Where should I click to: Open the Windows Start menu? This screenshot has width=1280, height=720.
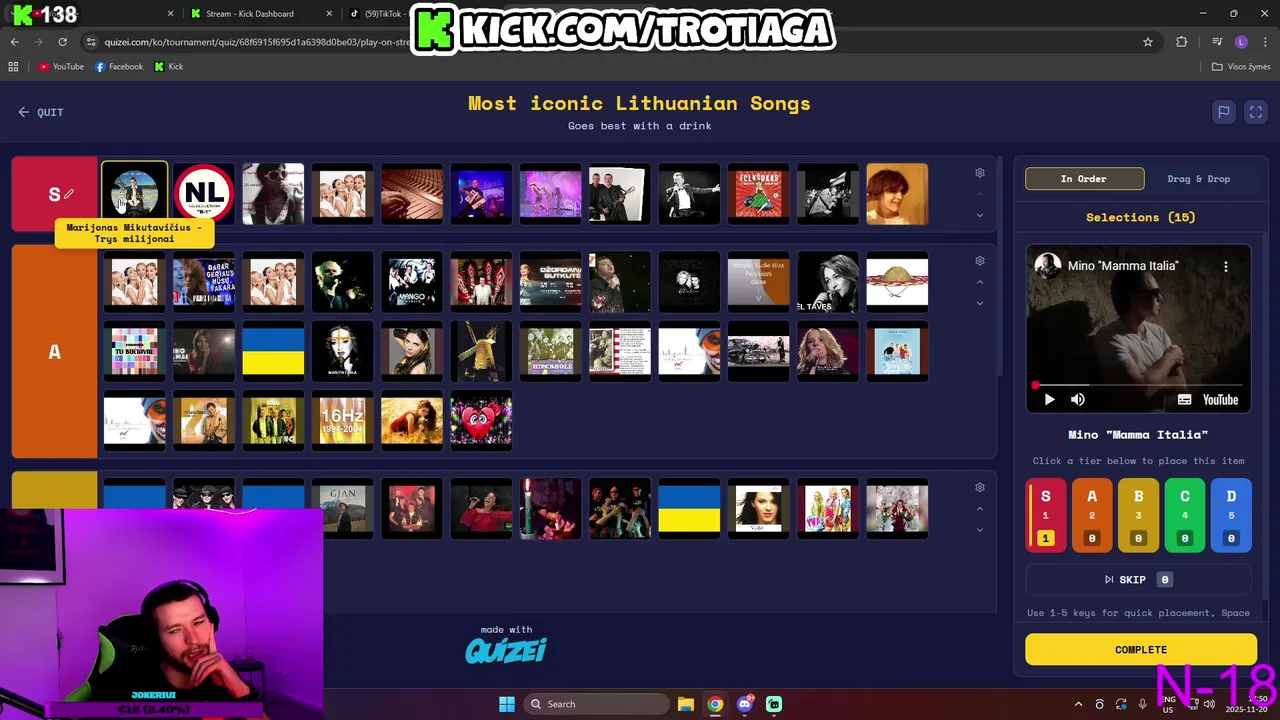coord(506,704)
